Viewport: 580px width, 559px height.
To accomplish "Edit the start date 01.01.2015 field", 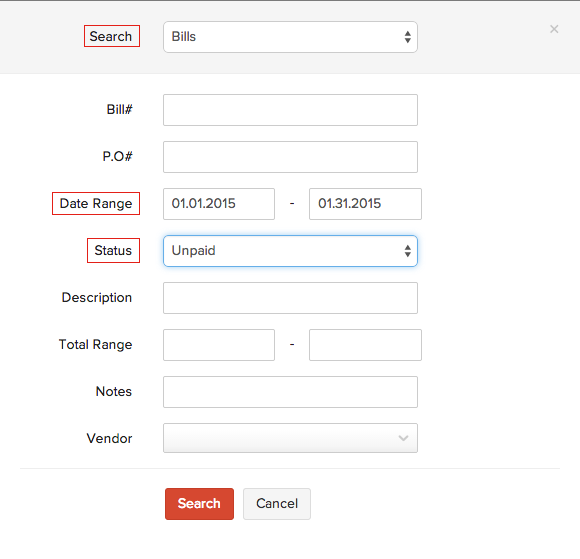I will (x=219, y=204).
